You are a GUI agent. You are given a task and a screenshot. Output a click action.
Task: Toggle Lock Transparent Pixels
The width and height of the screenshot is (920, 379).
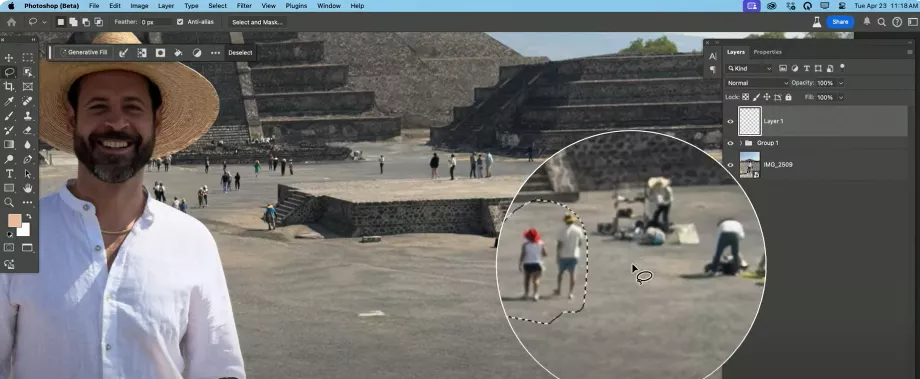[746, 97]
